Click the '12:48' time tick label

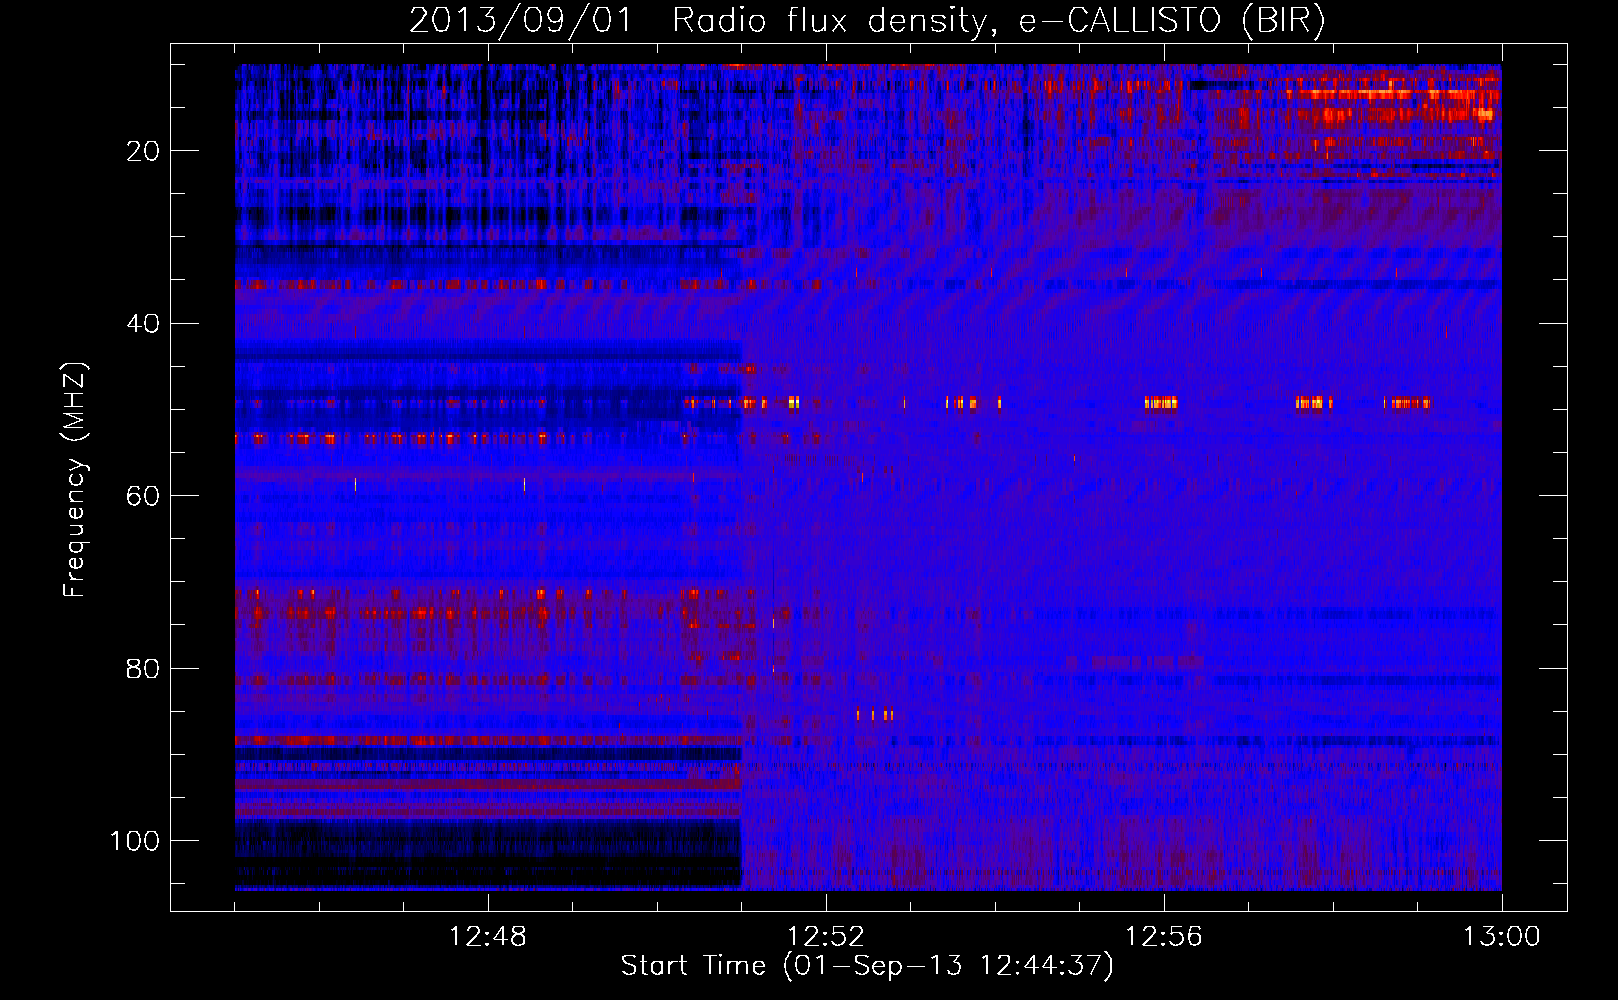[x=488, y=937]
